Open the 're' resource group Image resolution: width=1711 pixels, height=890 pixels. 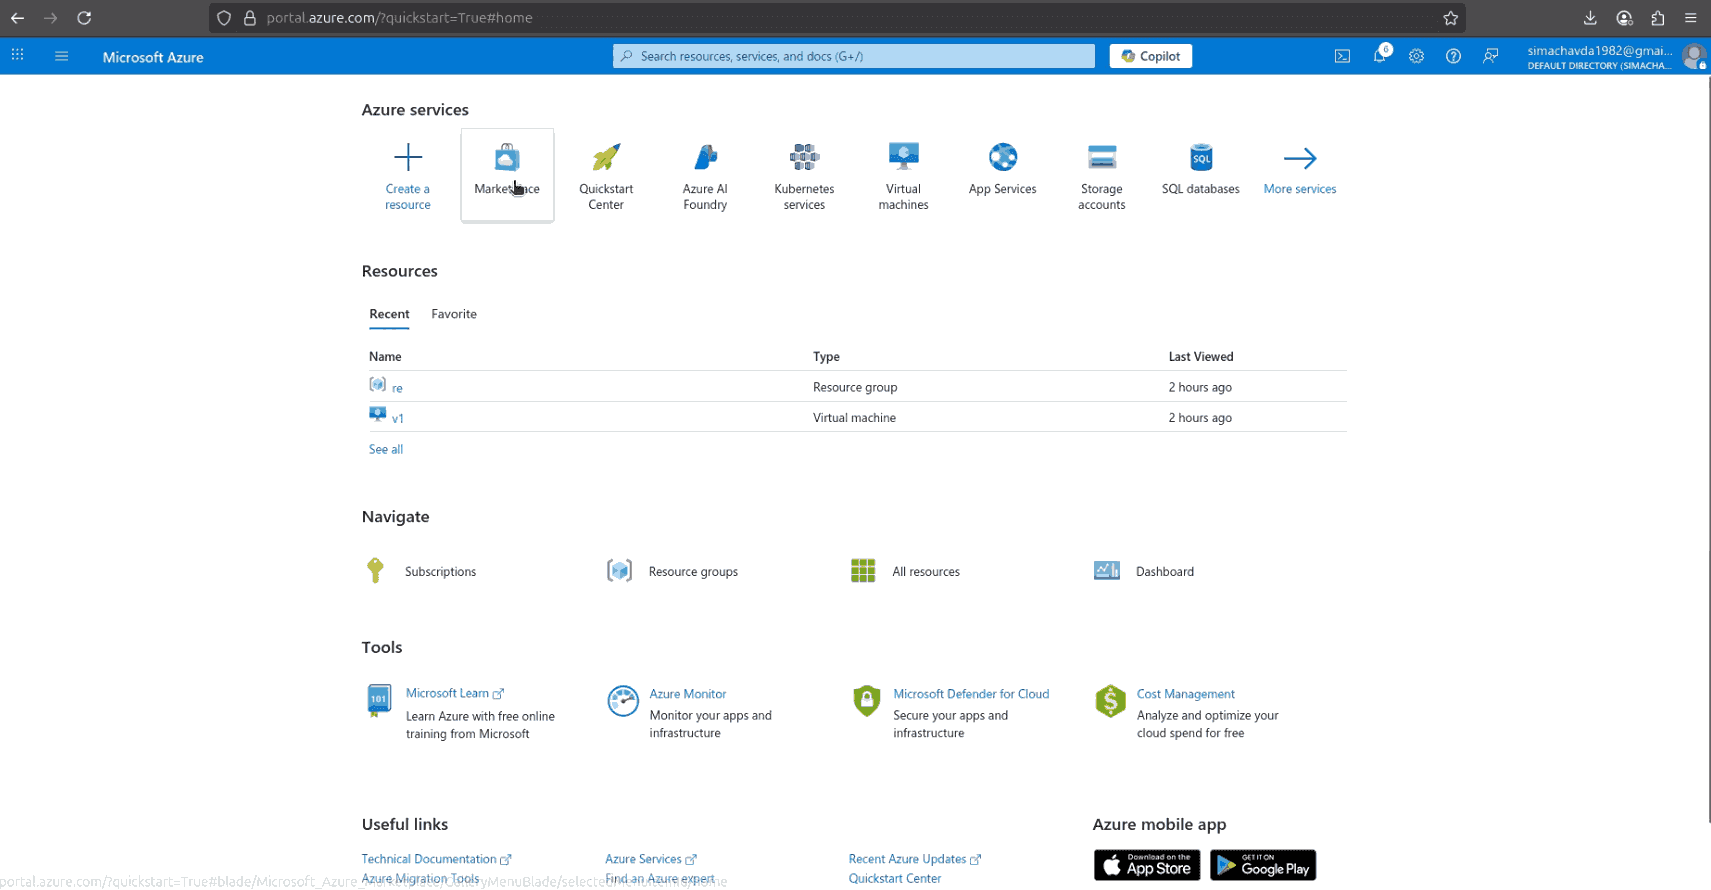[397, 388]
